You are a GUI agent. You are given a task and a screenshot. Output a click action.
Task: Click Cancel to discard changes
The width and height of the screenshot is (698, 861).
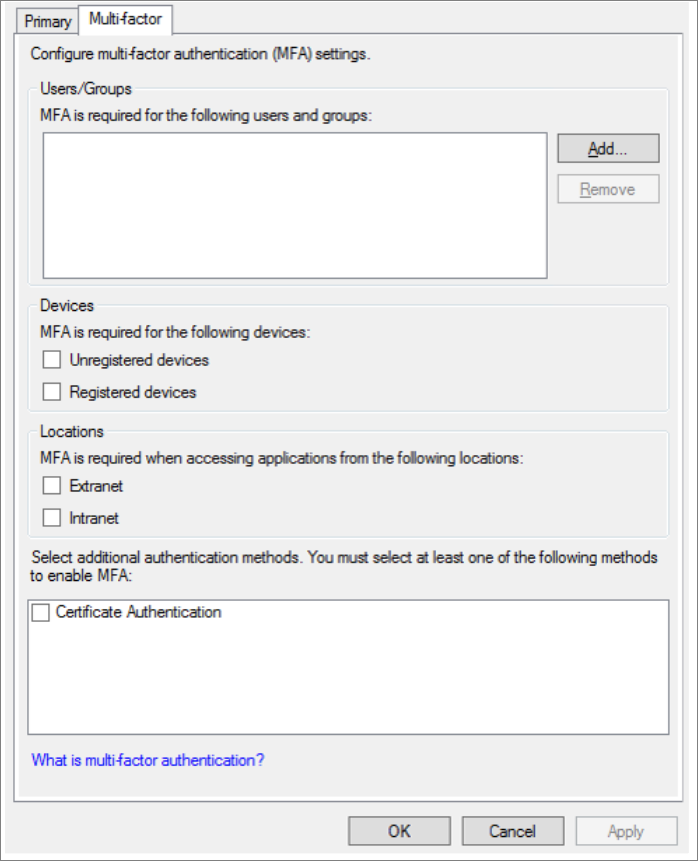[513, 830]
